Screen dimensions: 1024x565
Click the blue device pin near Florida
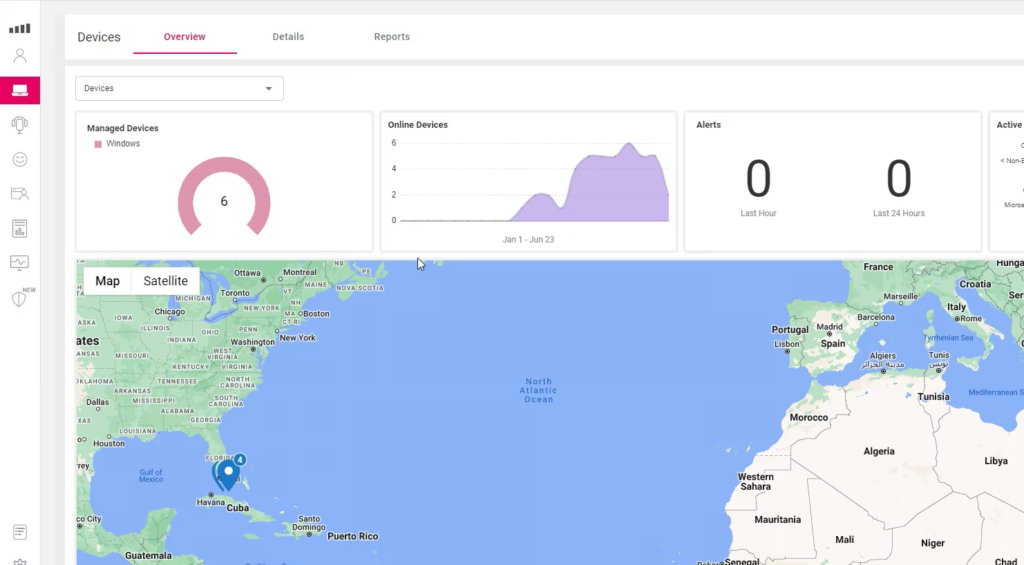click(228, 473)
